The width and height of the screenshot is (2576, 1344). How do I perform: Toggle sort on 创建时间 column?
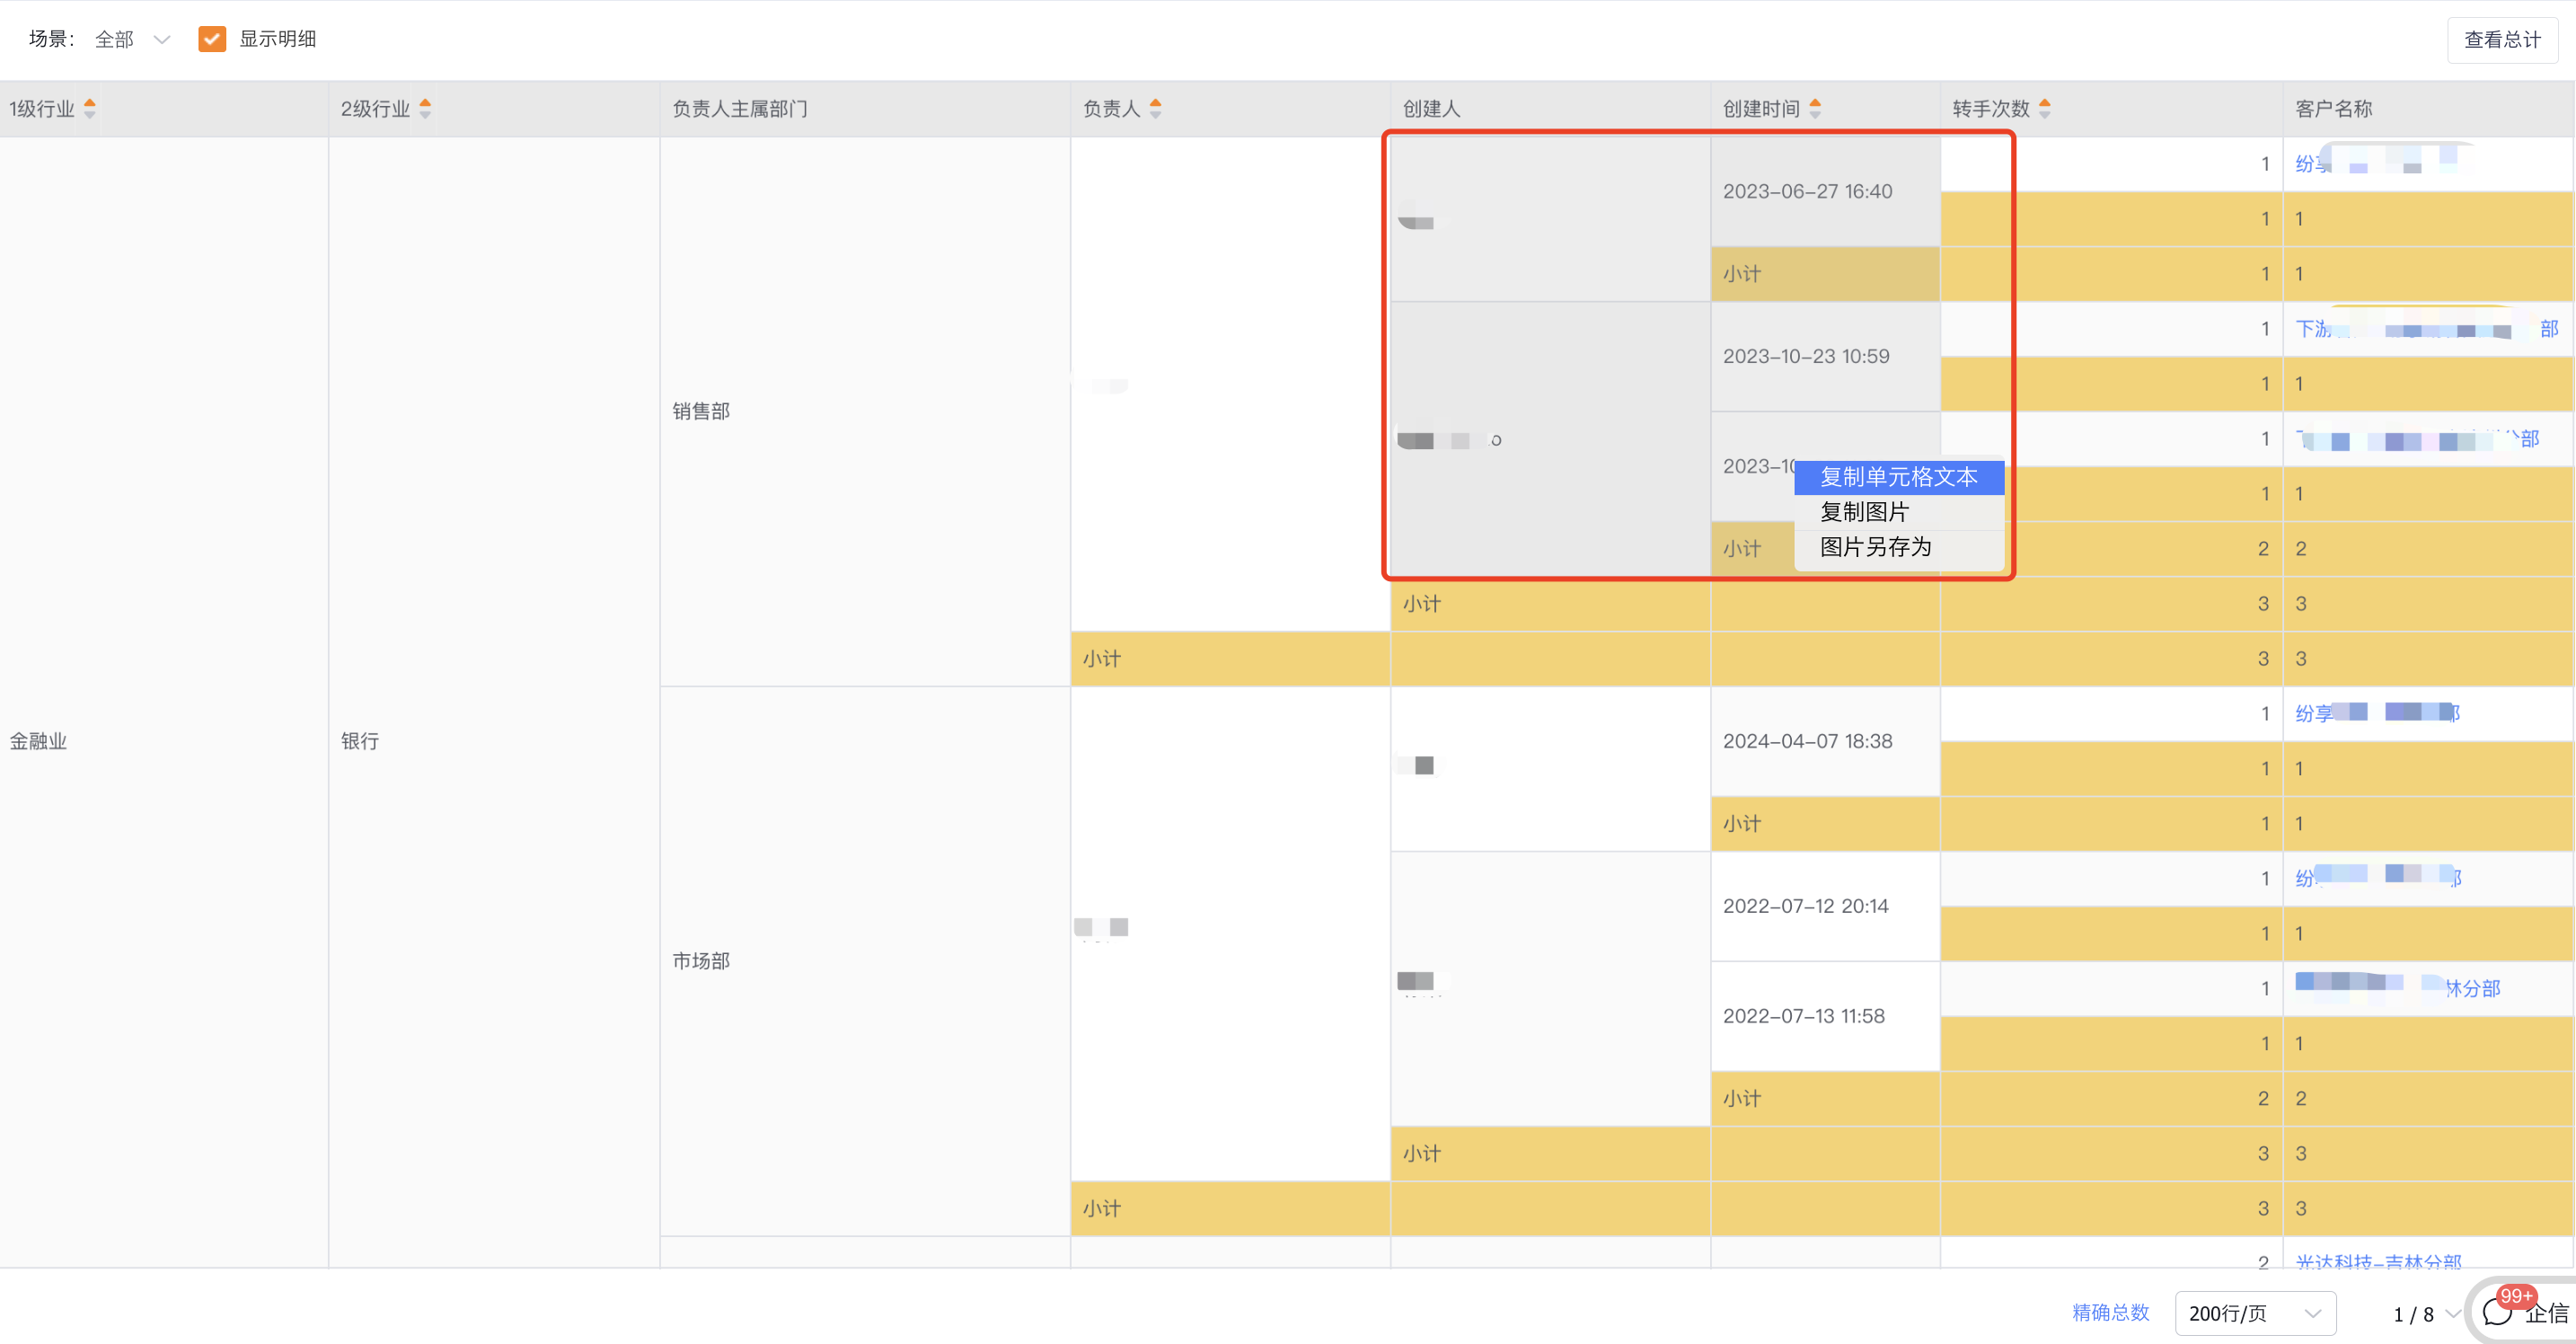coord(1815,108)
